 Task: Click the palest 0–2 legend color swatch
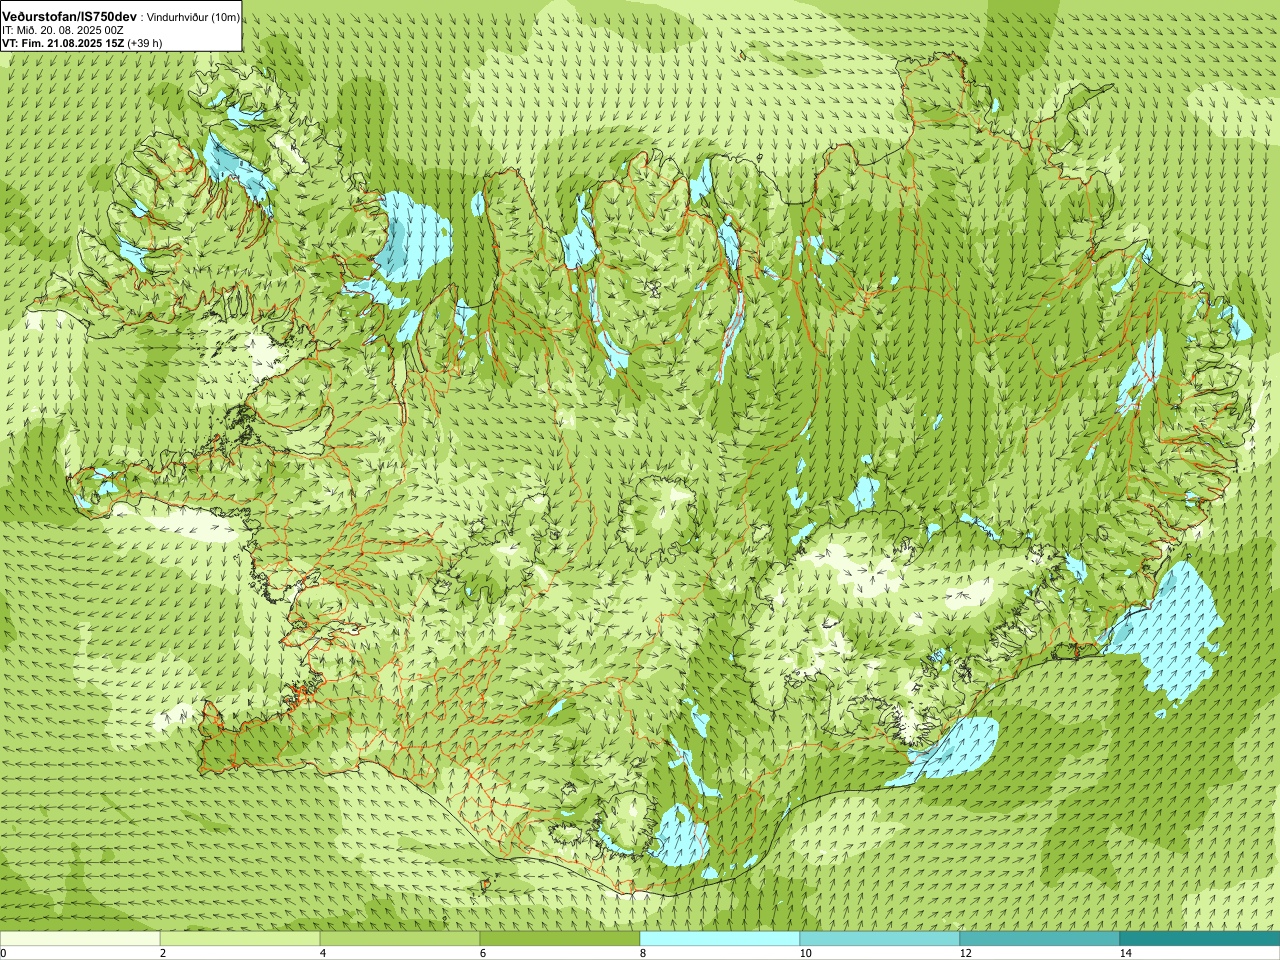tap(80, 939)
